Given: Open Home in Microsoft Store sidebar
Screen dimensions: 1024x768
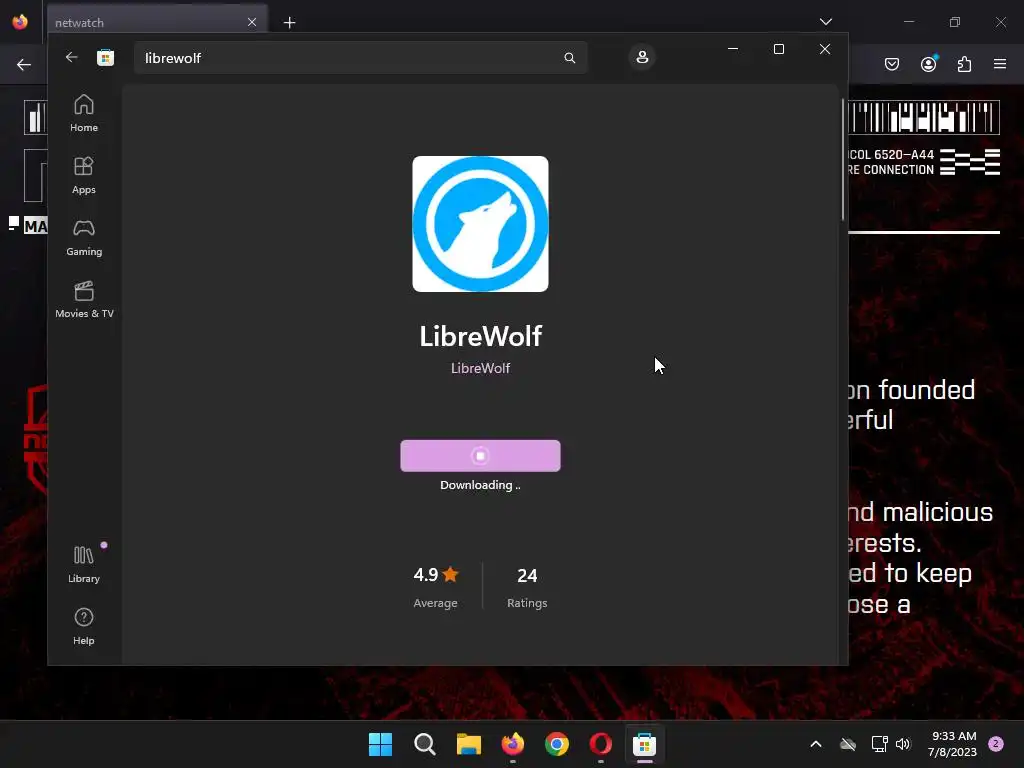Looking at the screenshot, I should point(84,113).
